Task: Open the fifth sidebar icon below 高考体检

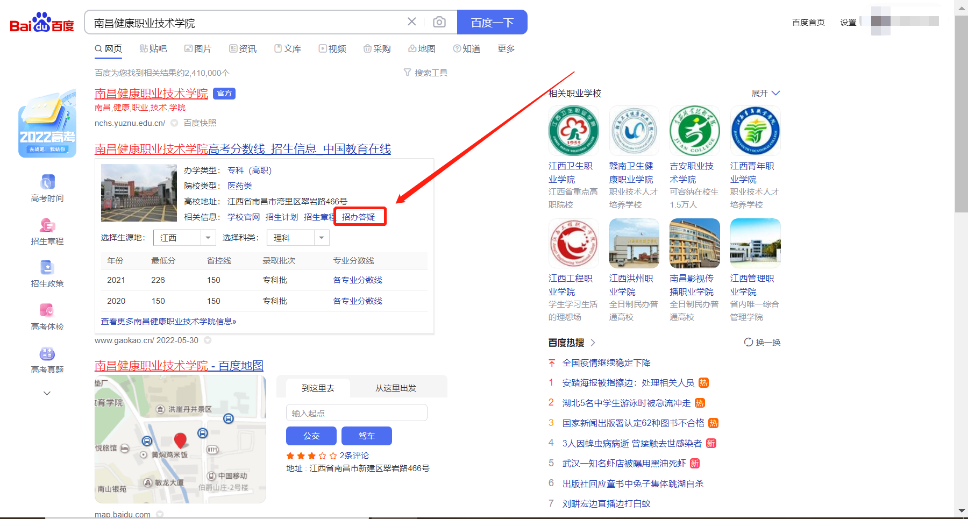Action: (x=47, y=360)
